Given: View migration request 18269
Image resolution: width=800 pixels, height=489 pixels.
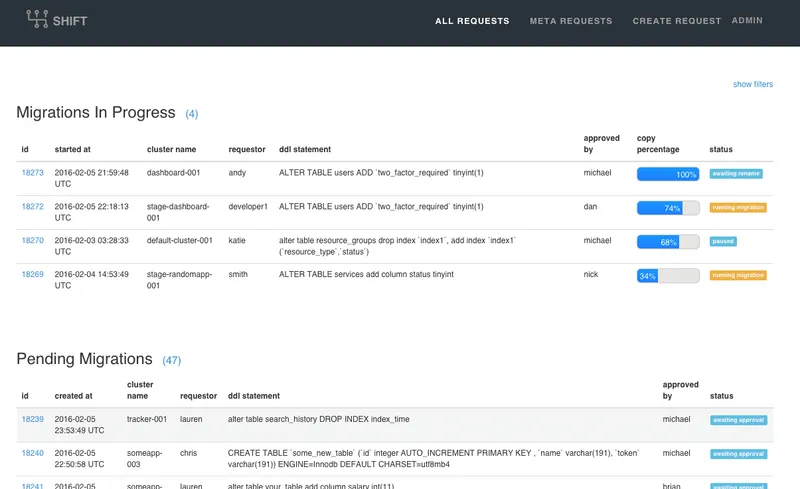Looking at the screenshot, I should [x=33, y=274].
